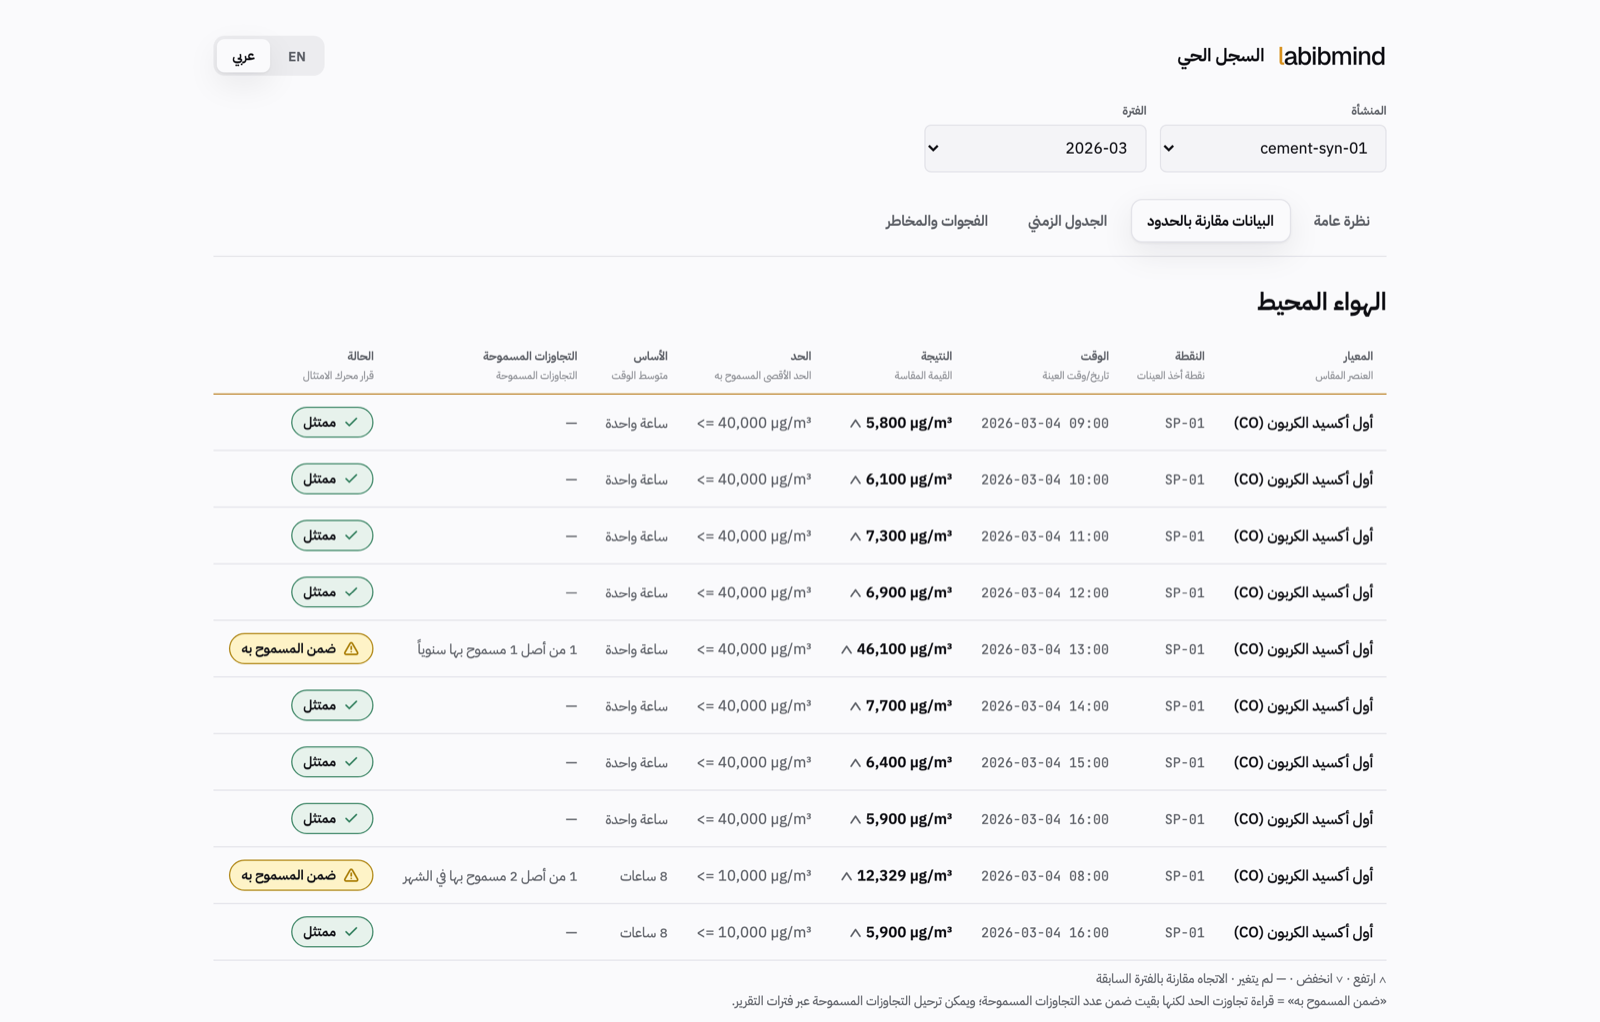1600x1022 pixels.
Task: Click the المعيار column header
Action: (x=1357, y=356)
